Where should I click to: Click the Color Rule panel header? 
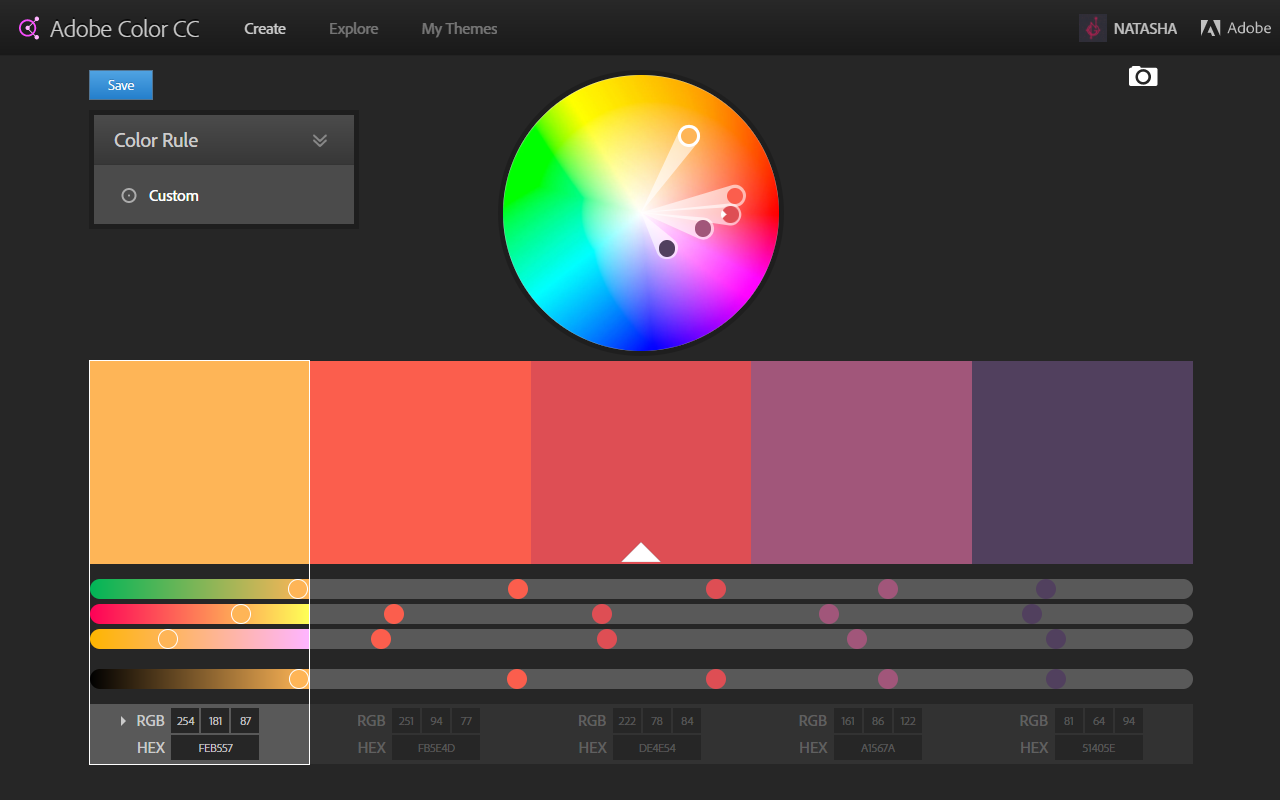(224, 140)
